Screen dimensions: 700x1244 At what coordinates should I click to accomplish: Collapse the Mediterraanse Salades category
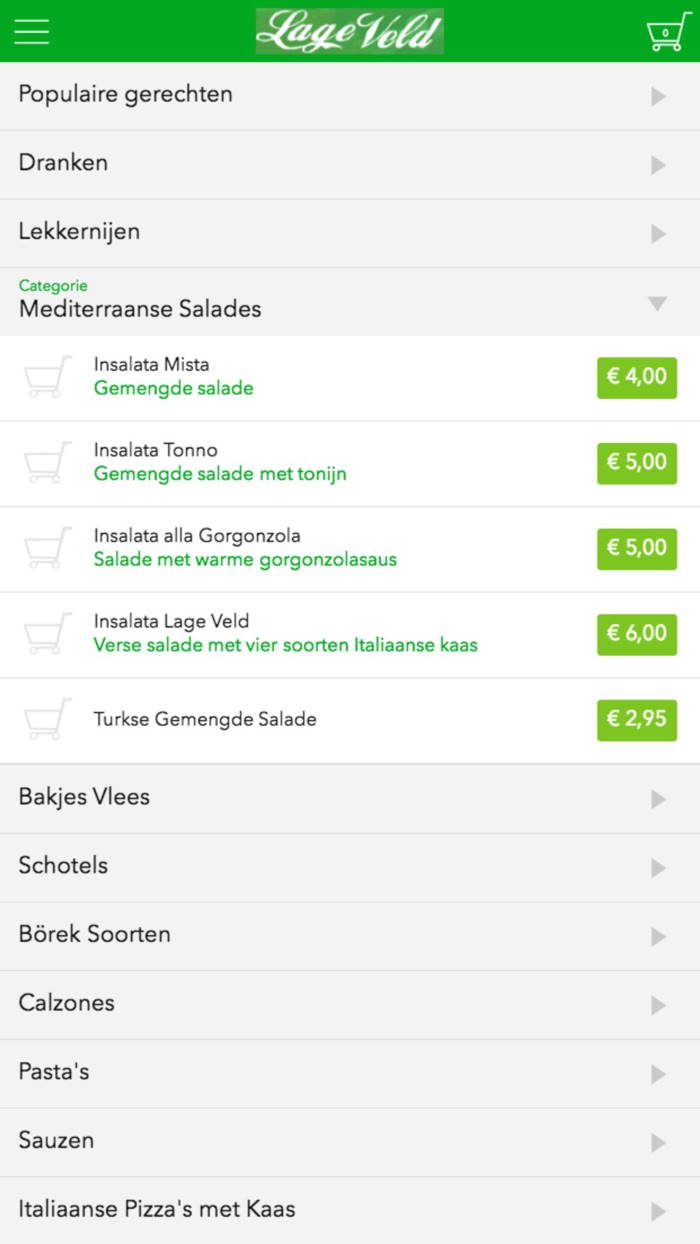(657, 303)
